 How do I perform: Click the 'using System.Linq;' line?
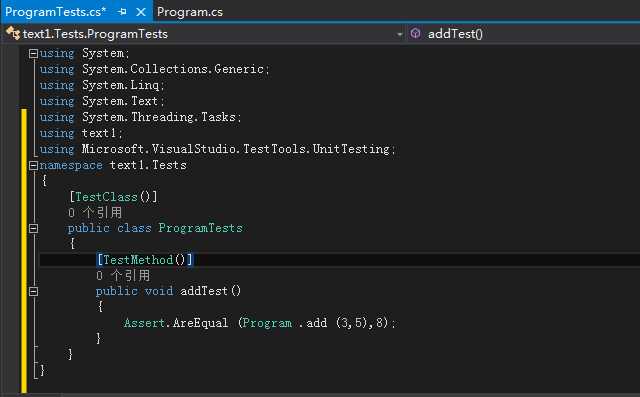coord(102,85)
